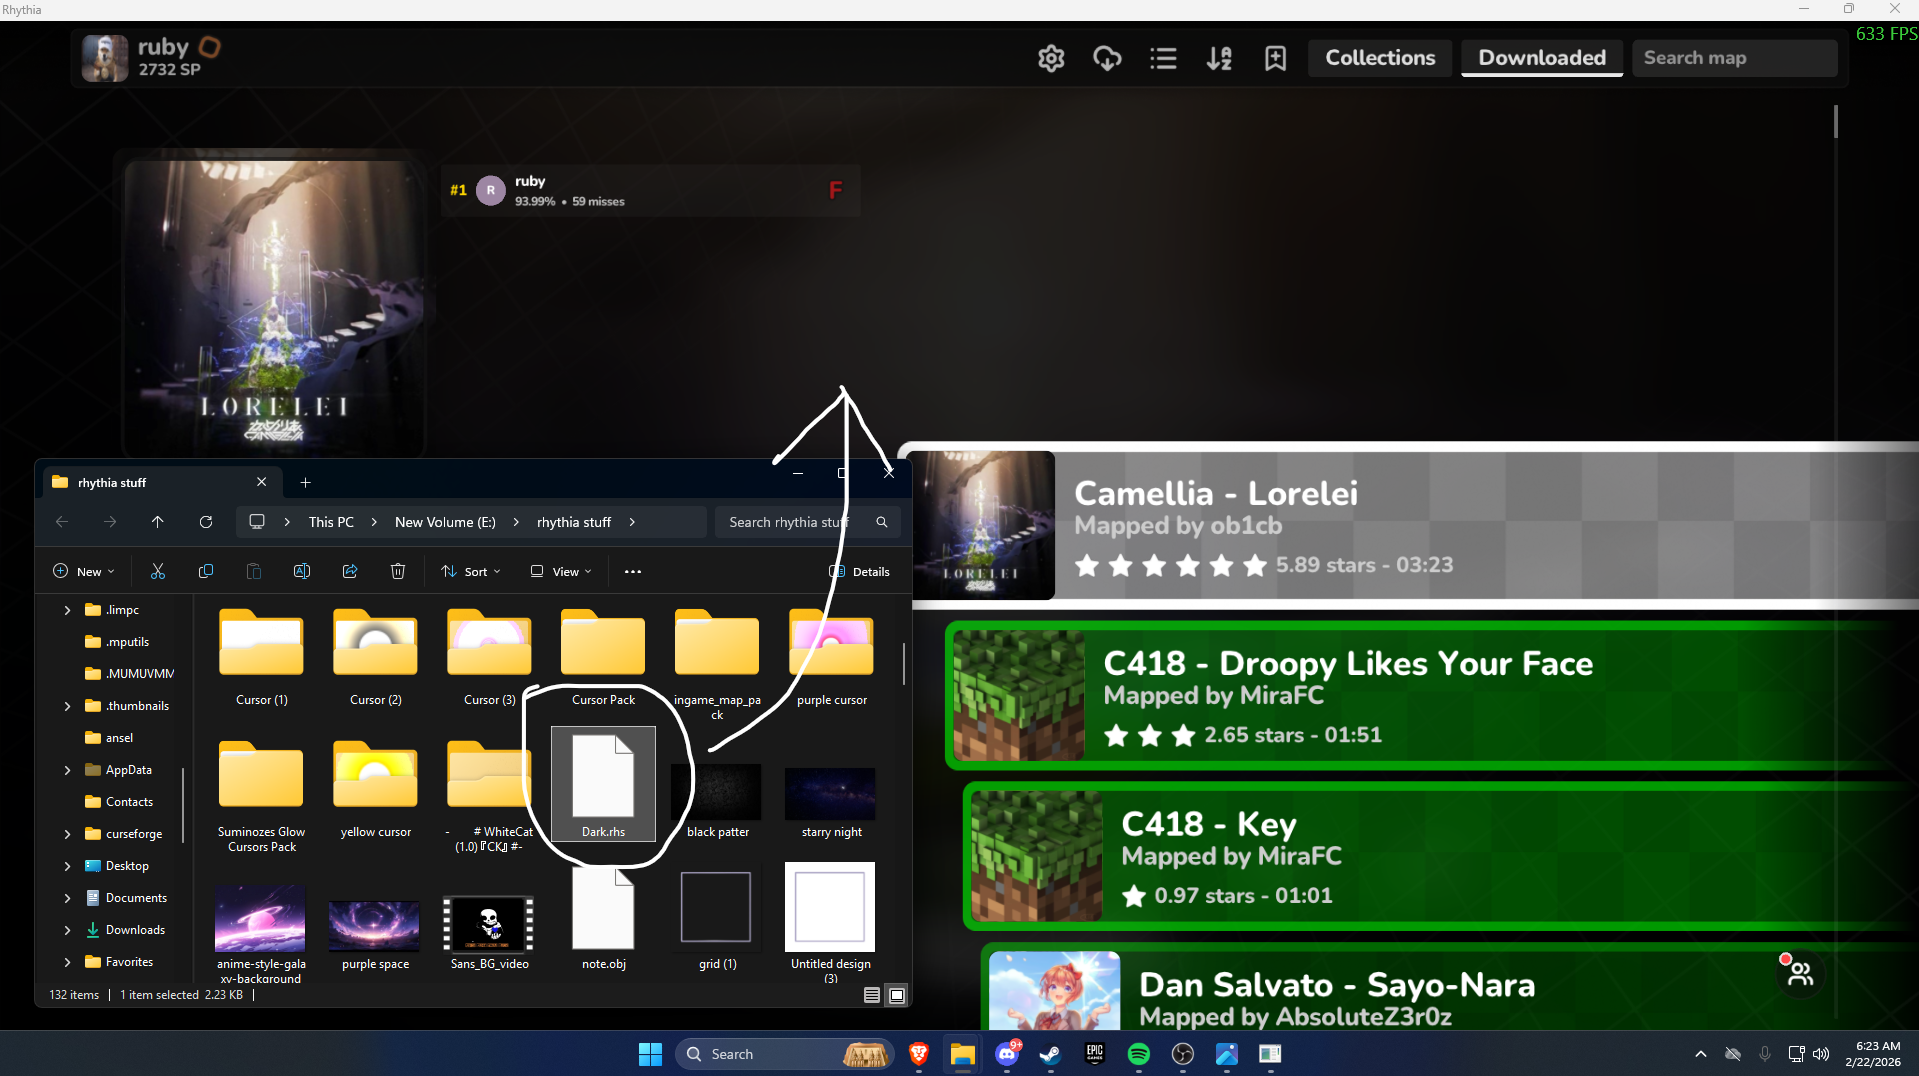
Task: Click the Share icon in File Explorer
Action: pos(350,571)
